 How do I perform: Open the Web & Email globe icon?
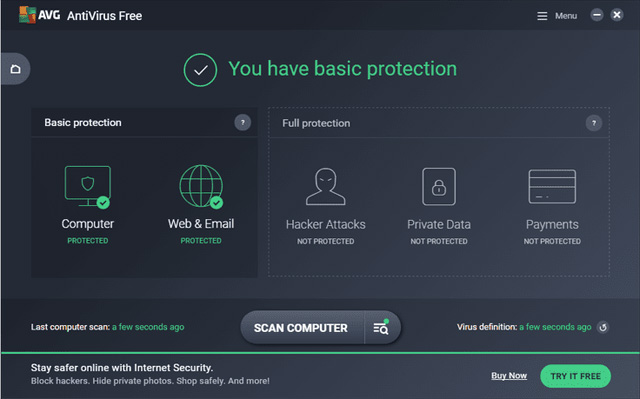pos(201,186)
